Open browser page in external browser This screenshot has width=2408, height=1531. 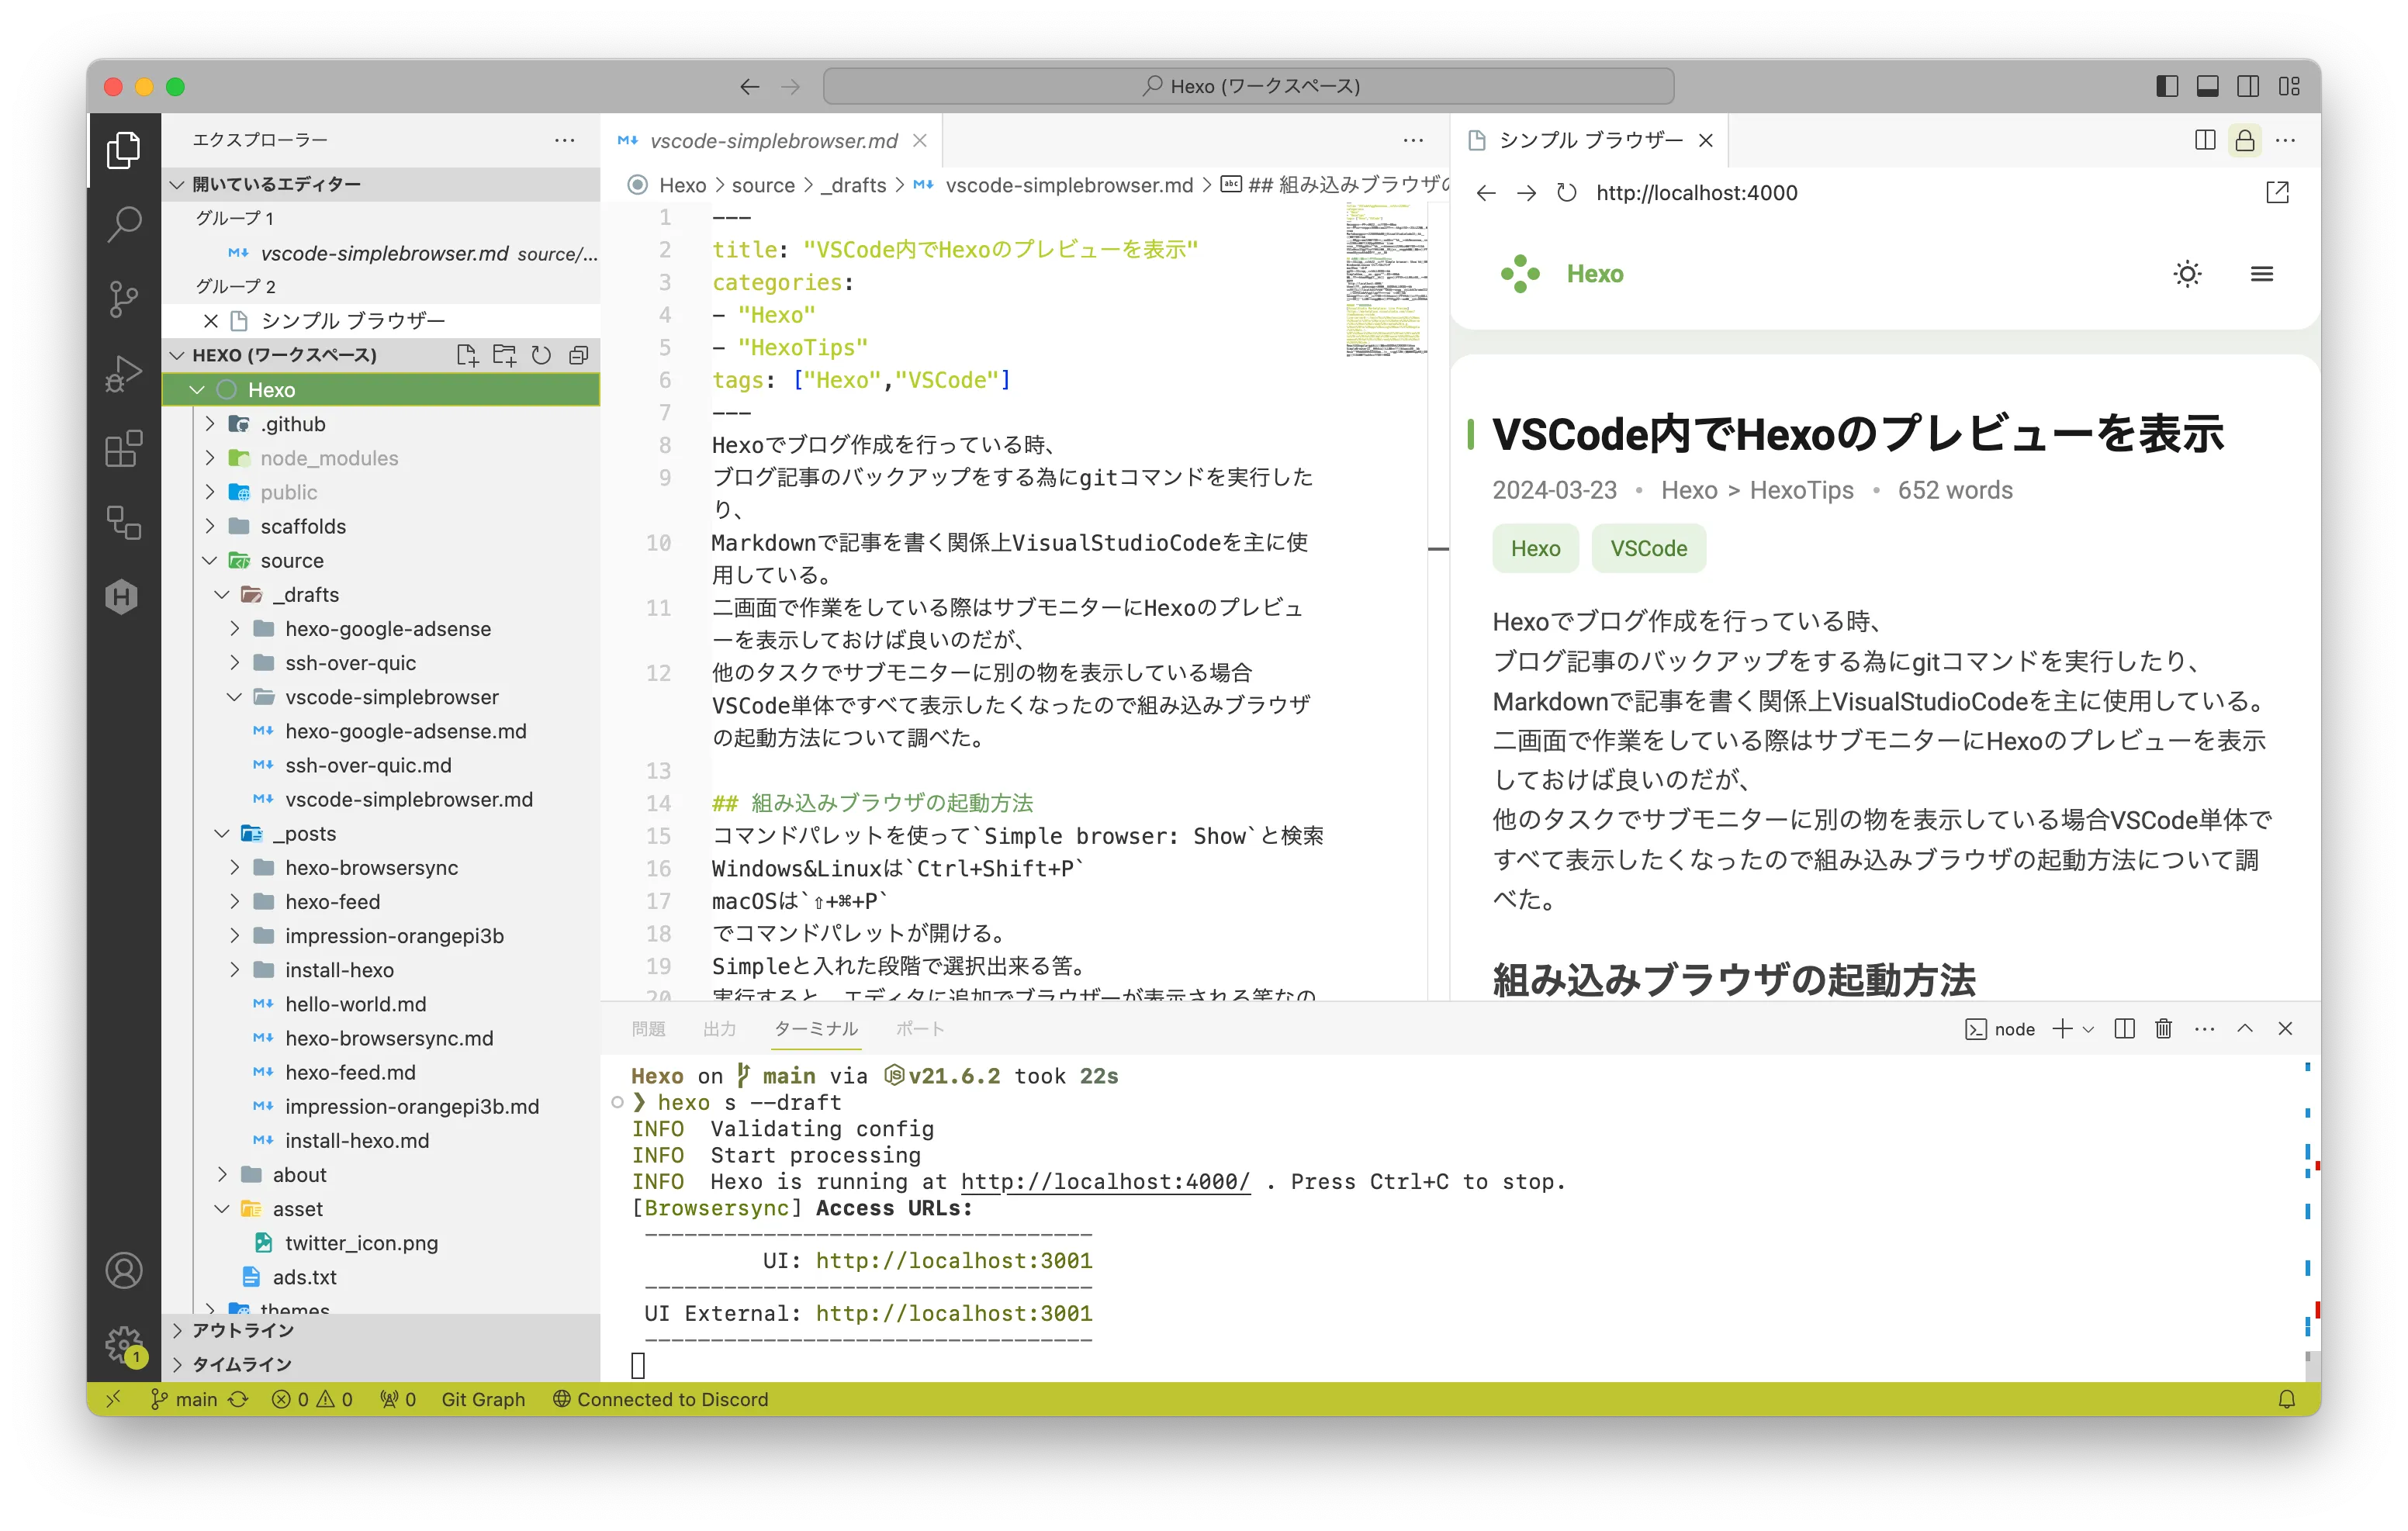click(x=2277, y=193)
